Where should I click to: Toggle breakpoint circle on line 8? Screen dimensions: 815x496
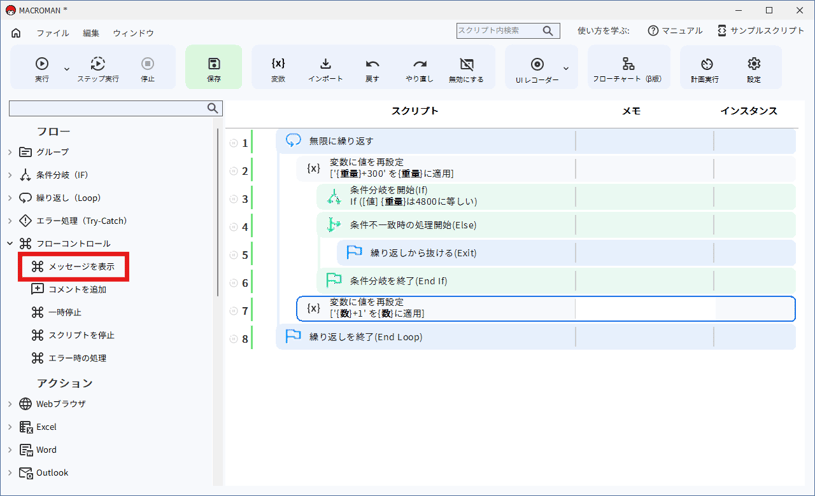(233, 339)
